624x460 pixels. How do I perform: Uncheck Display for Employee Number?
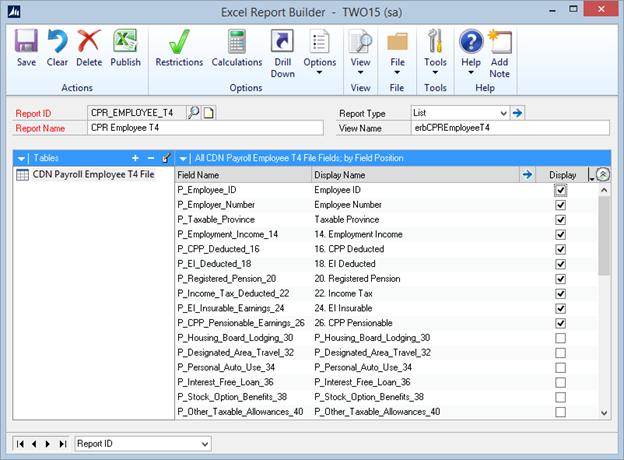coord(560,205)
